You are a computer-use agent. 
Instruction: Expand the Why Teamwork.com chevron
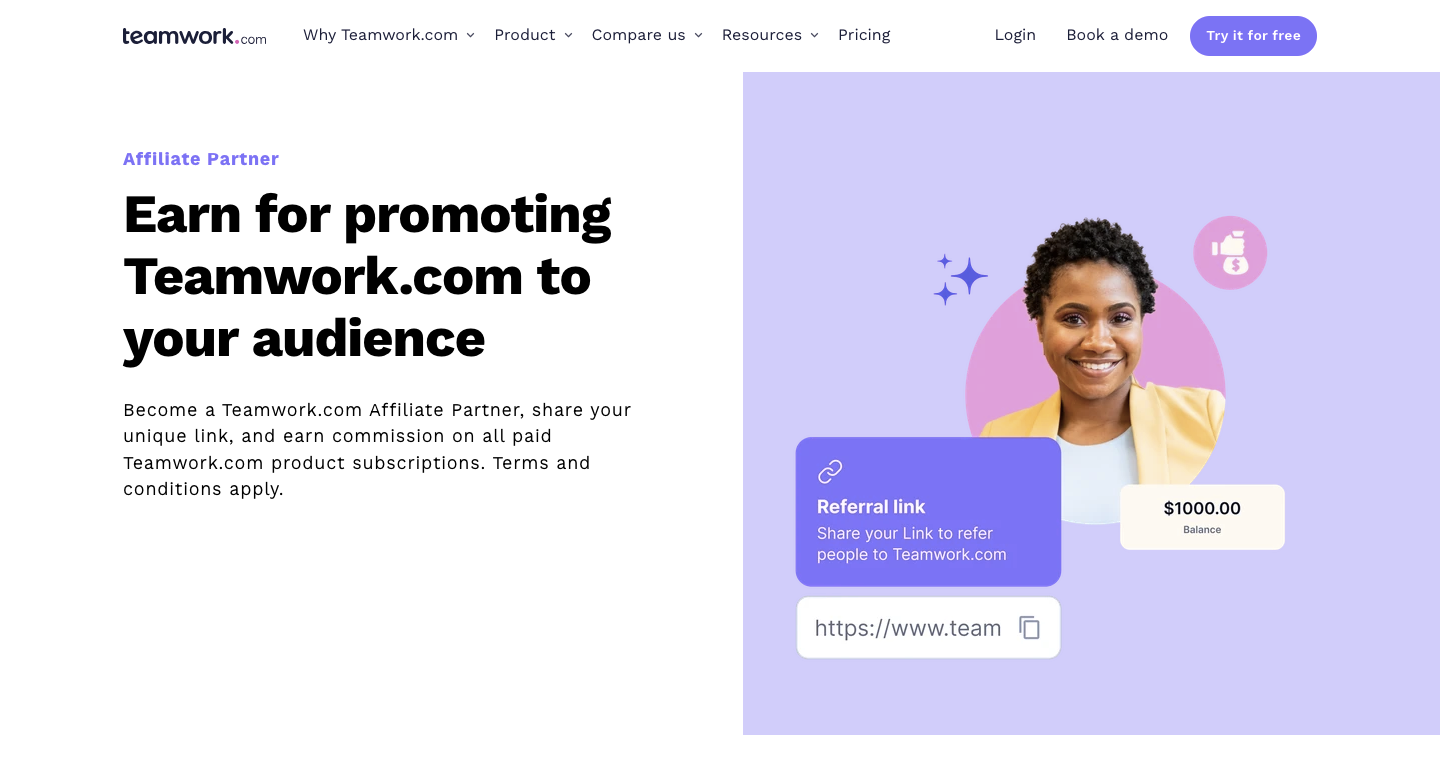470,35
